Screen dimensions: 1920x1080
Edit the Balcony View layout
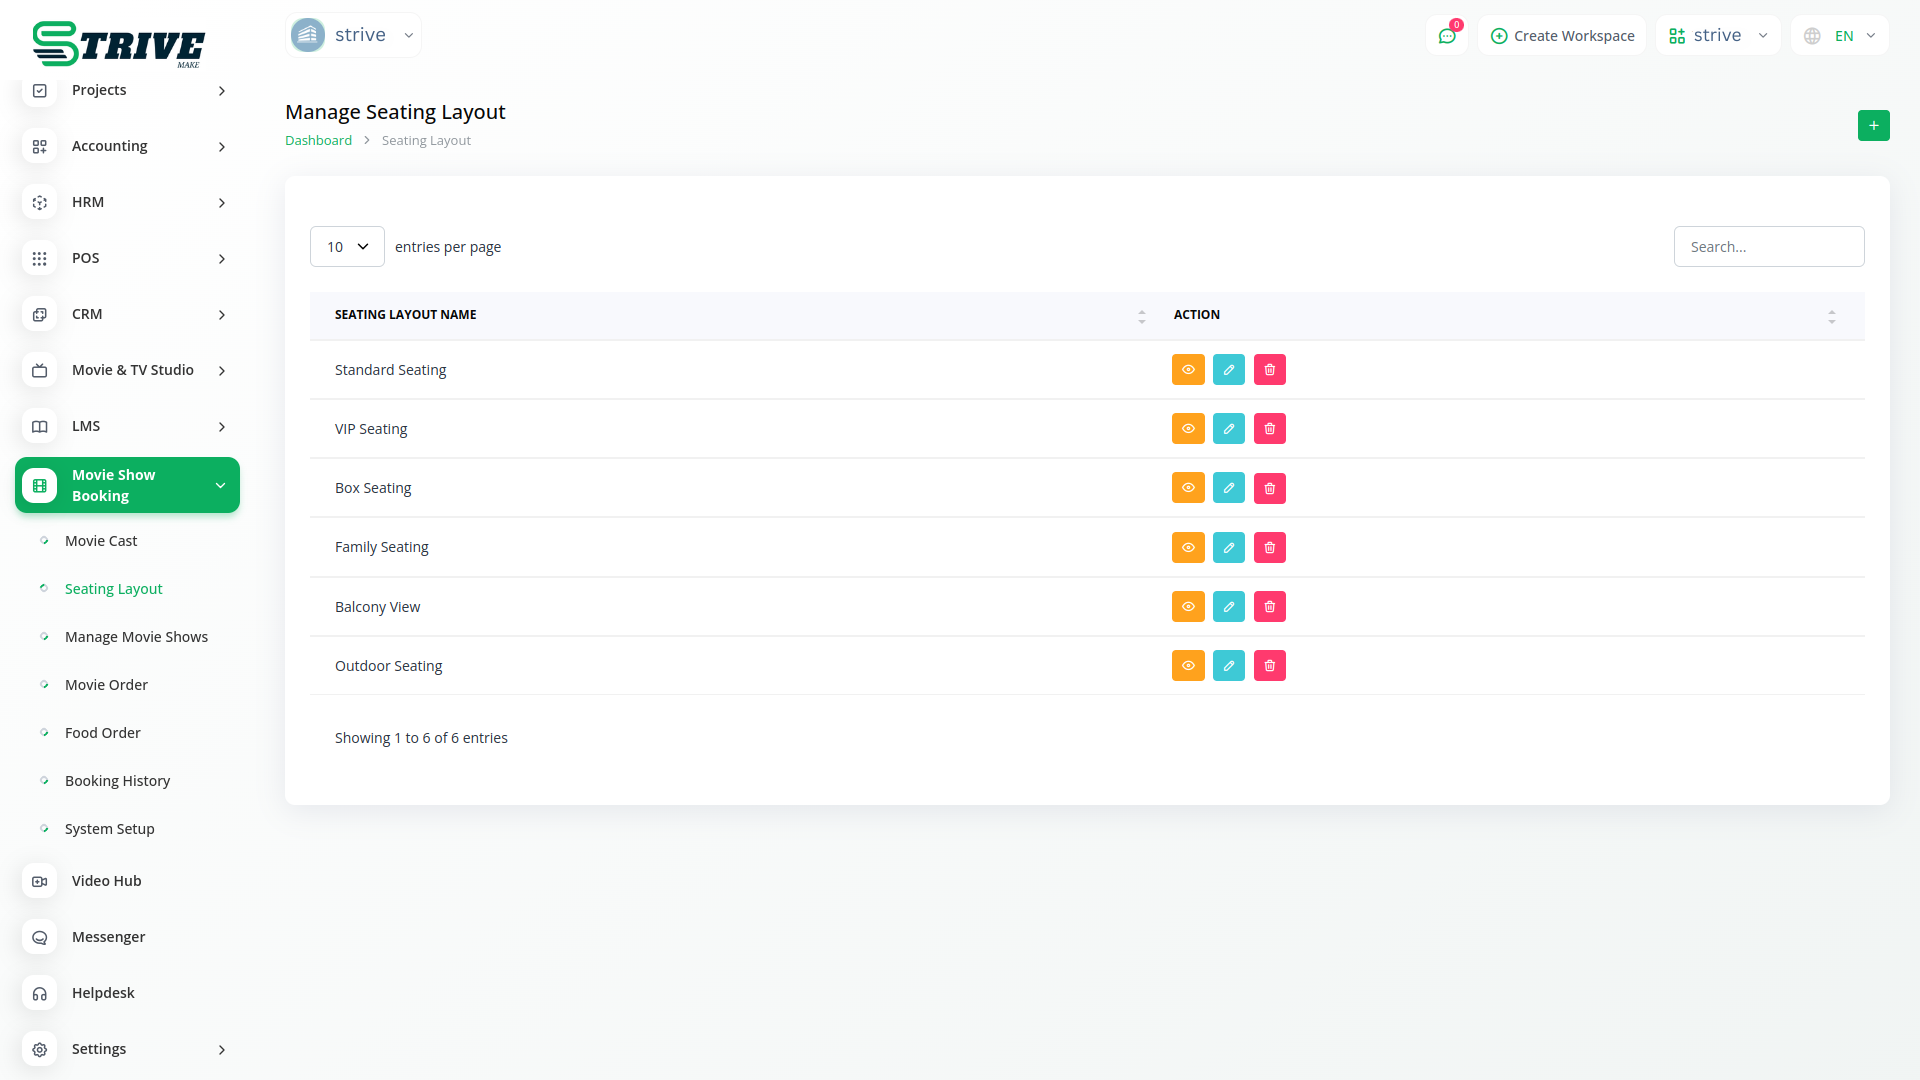[1228, 607]
